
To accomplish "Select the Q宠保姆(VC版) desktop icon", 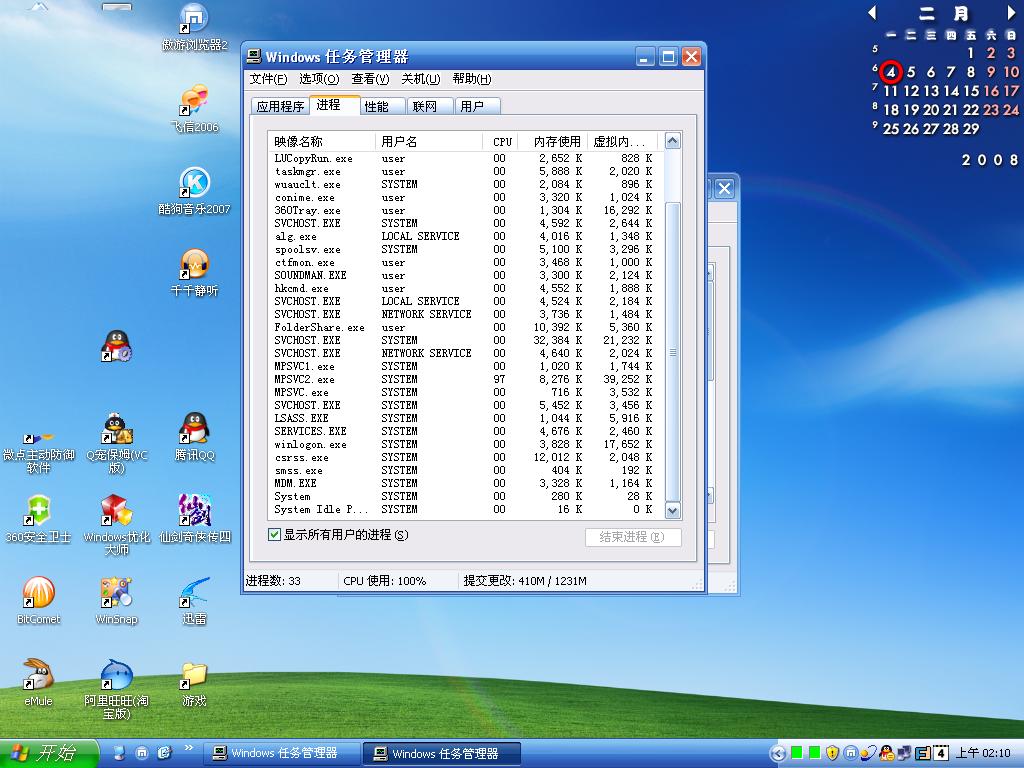I will point(117,443).
